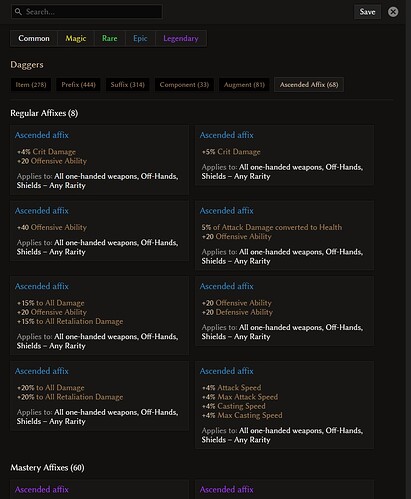The width and height of the screenshot is (411, 499).
Task: Open the first purple Mastery ascended affix
Action: (x=42, y=489)
